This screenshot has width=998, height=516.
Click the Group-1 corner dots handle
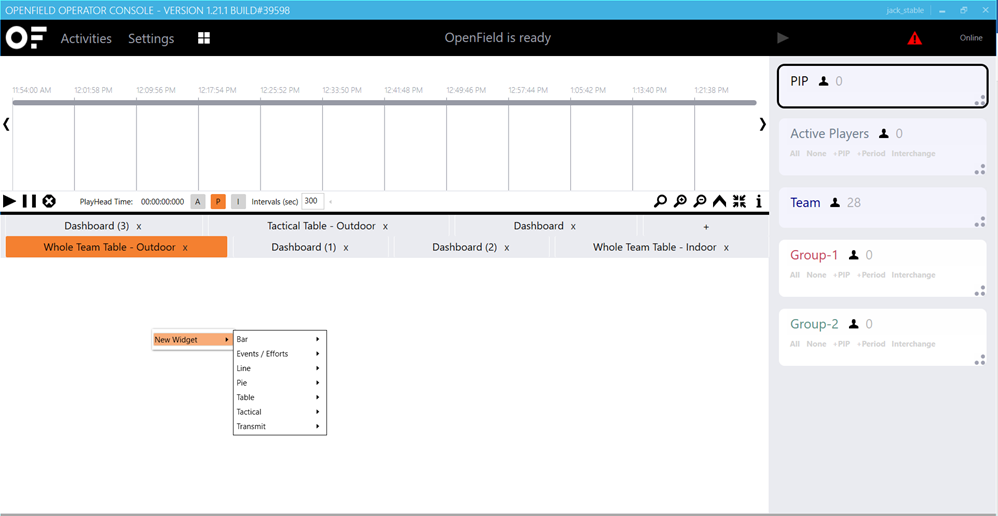980,291
